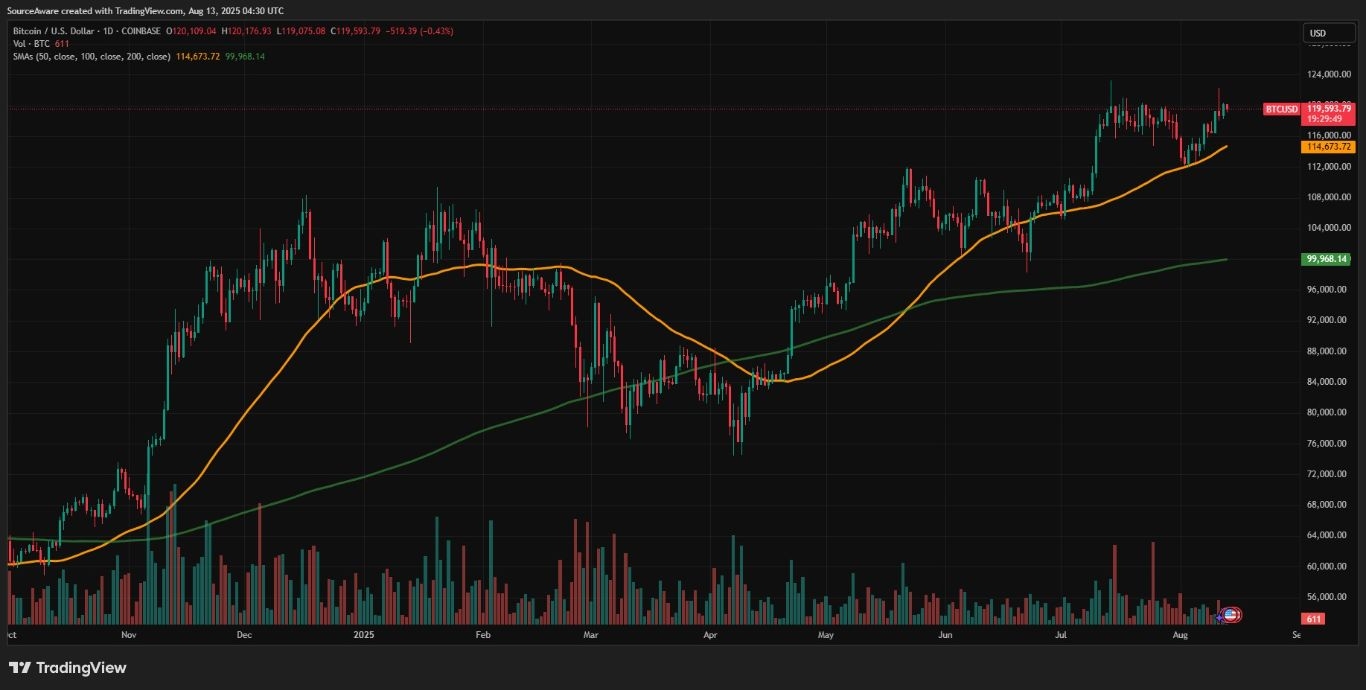1366x690 pixels.
Task: Click the 104,000.00 price axis label
Action: [1328, 228]
